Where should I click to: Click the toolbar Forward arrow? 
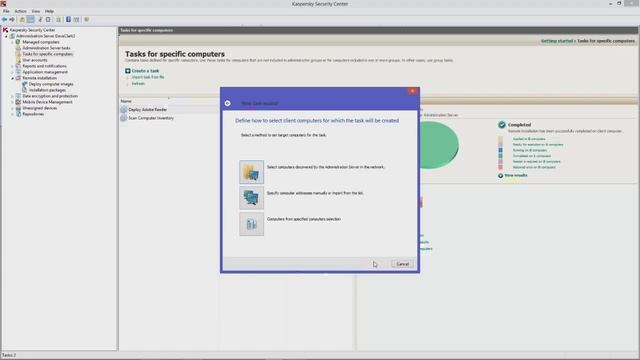(12, 20)
